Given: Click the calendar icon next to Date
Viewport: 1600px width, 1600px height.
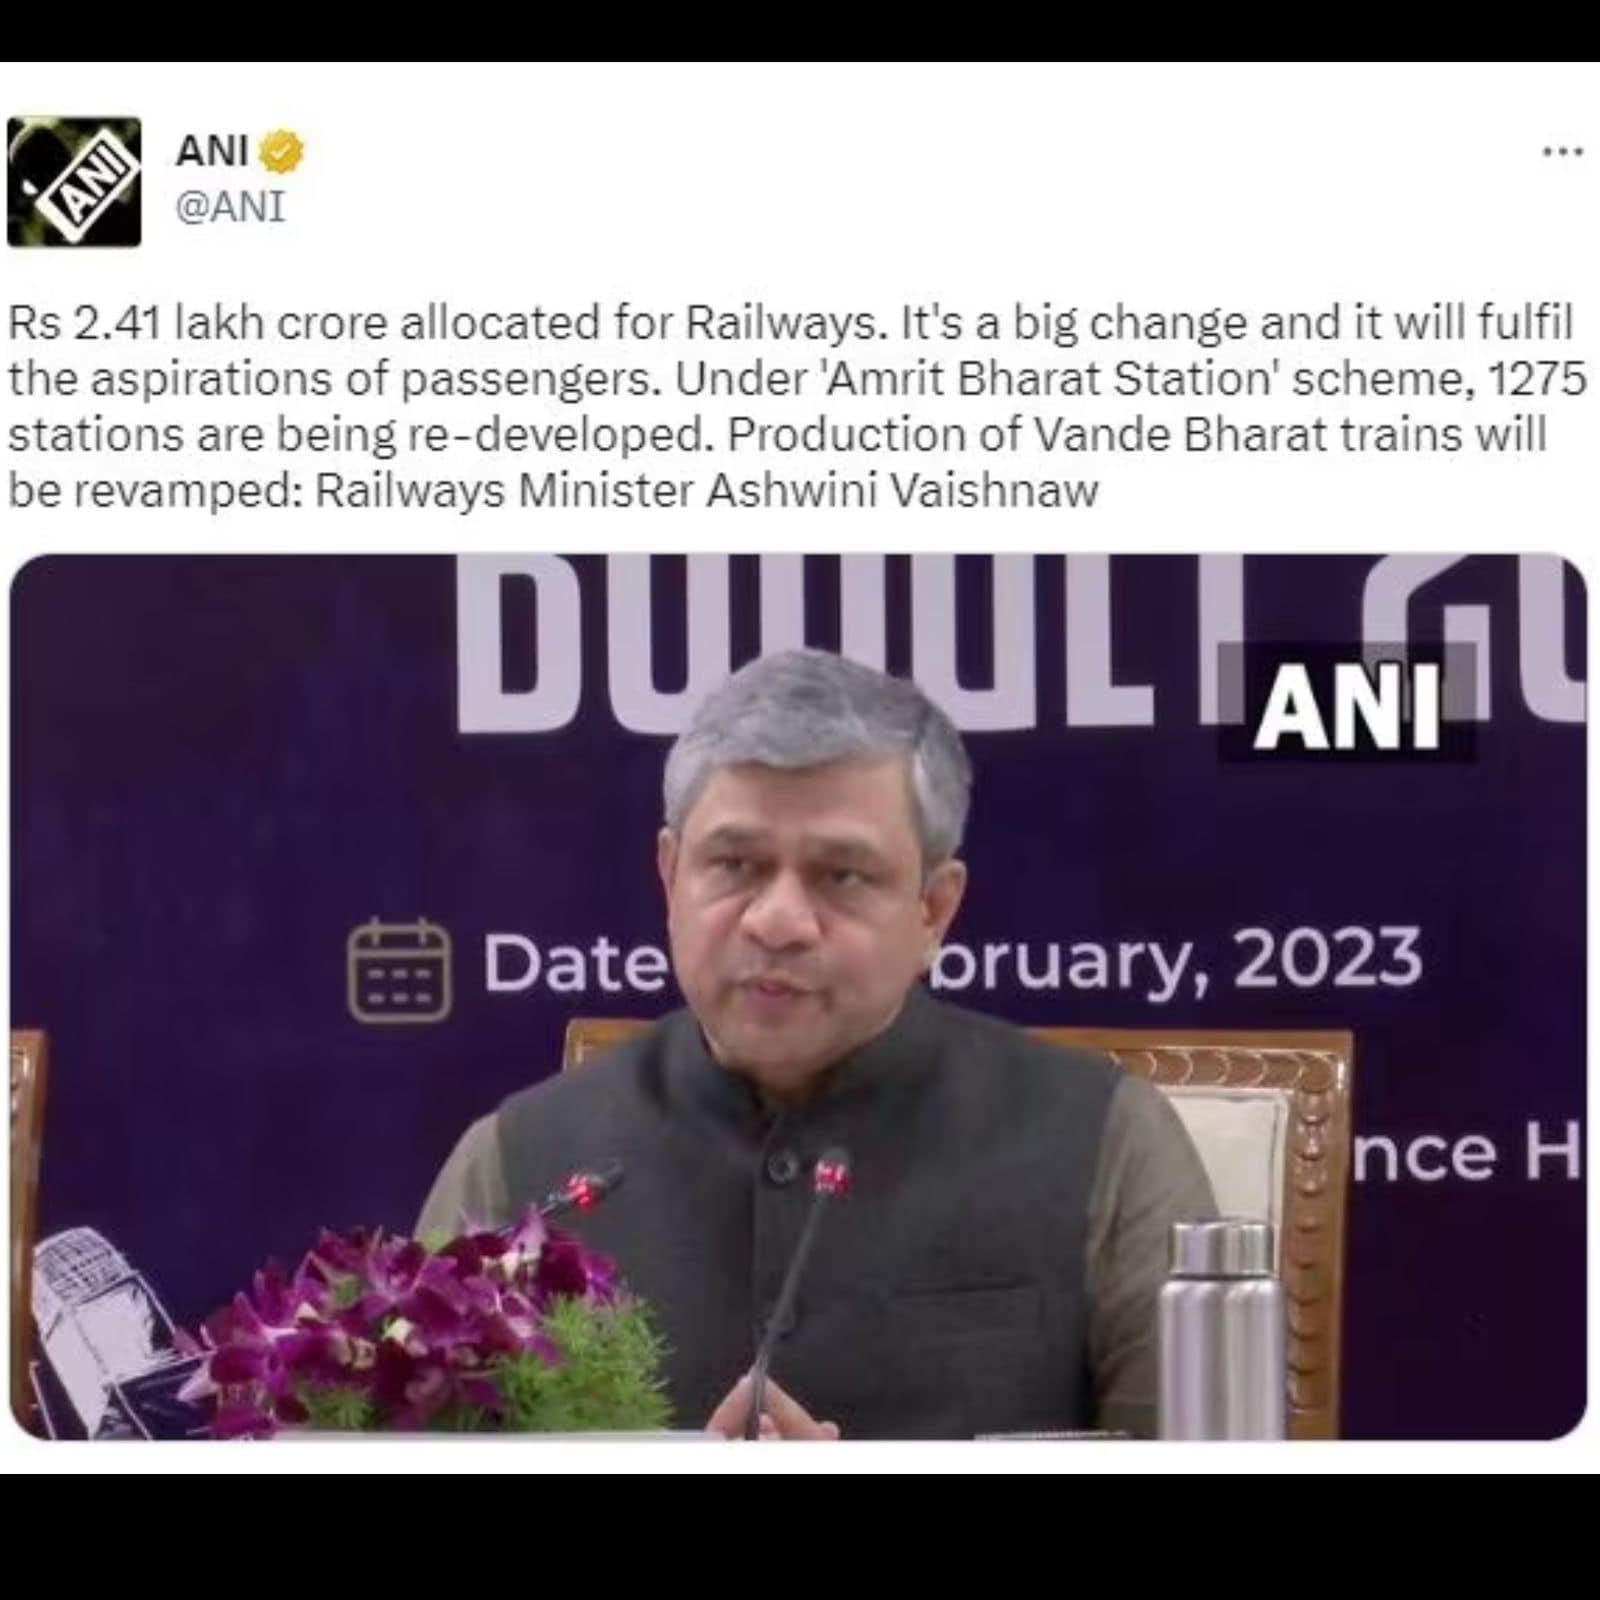Looking at the screenshot, I should point(398,969).
